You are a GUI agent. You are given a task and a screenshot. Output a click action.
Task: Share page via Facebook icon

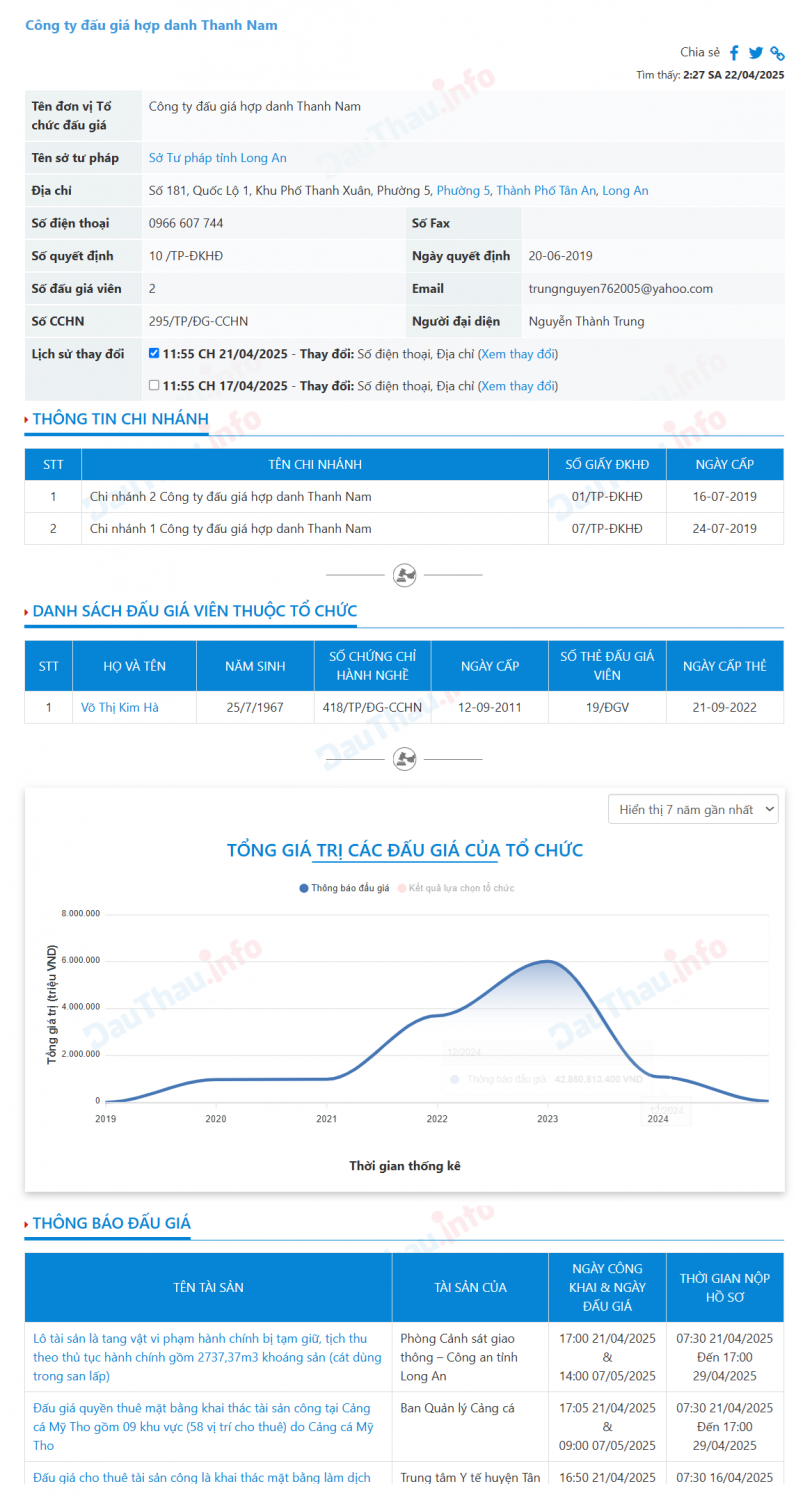point(734,53)
